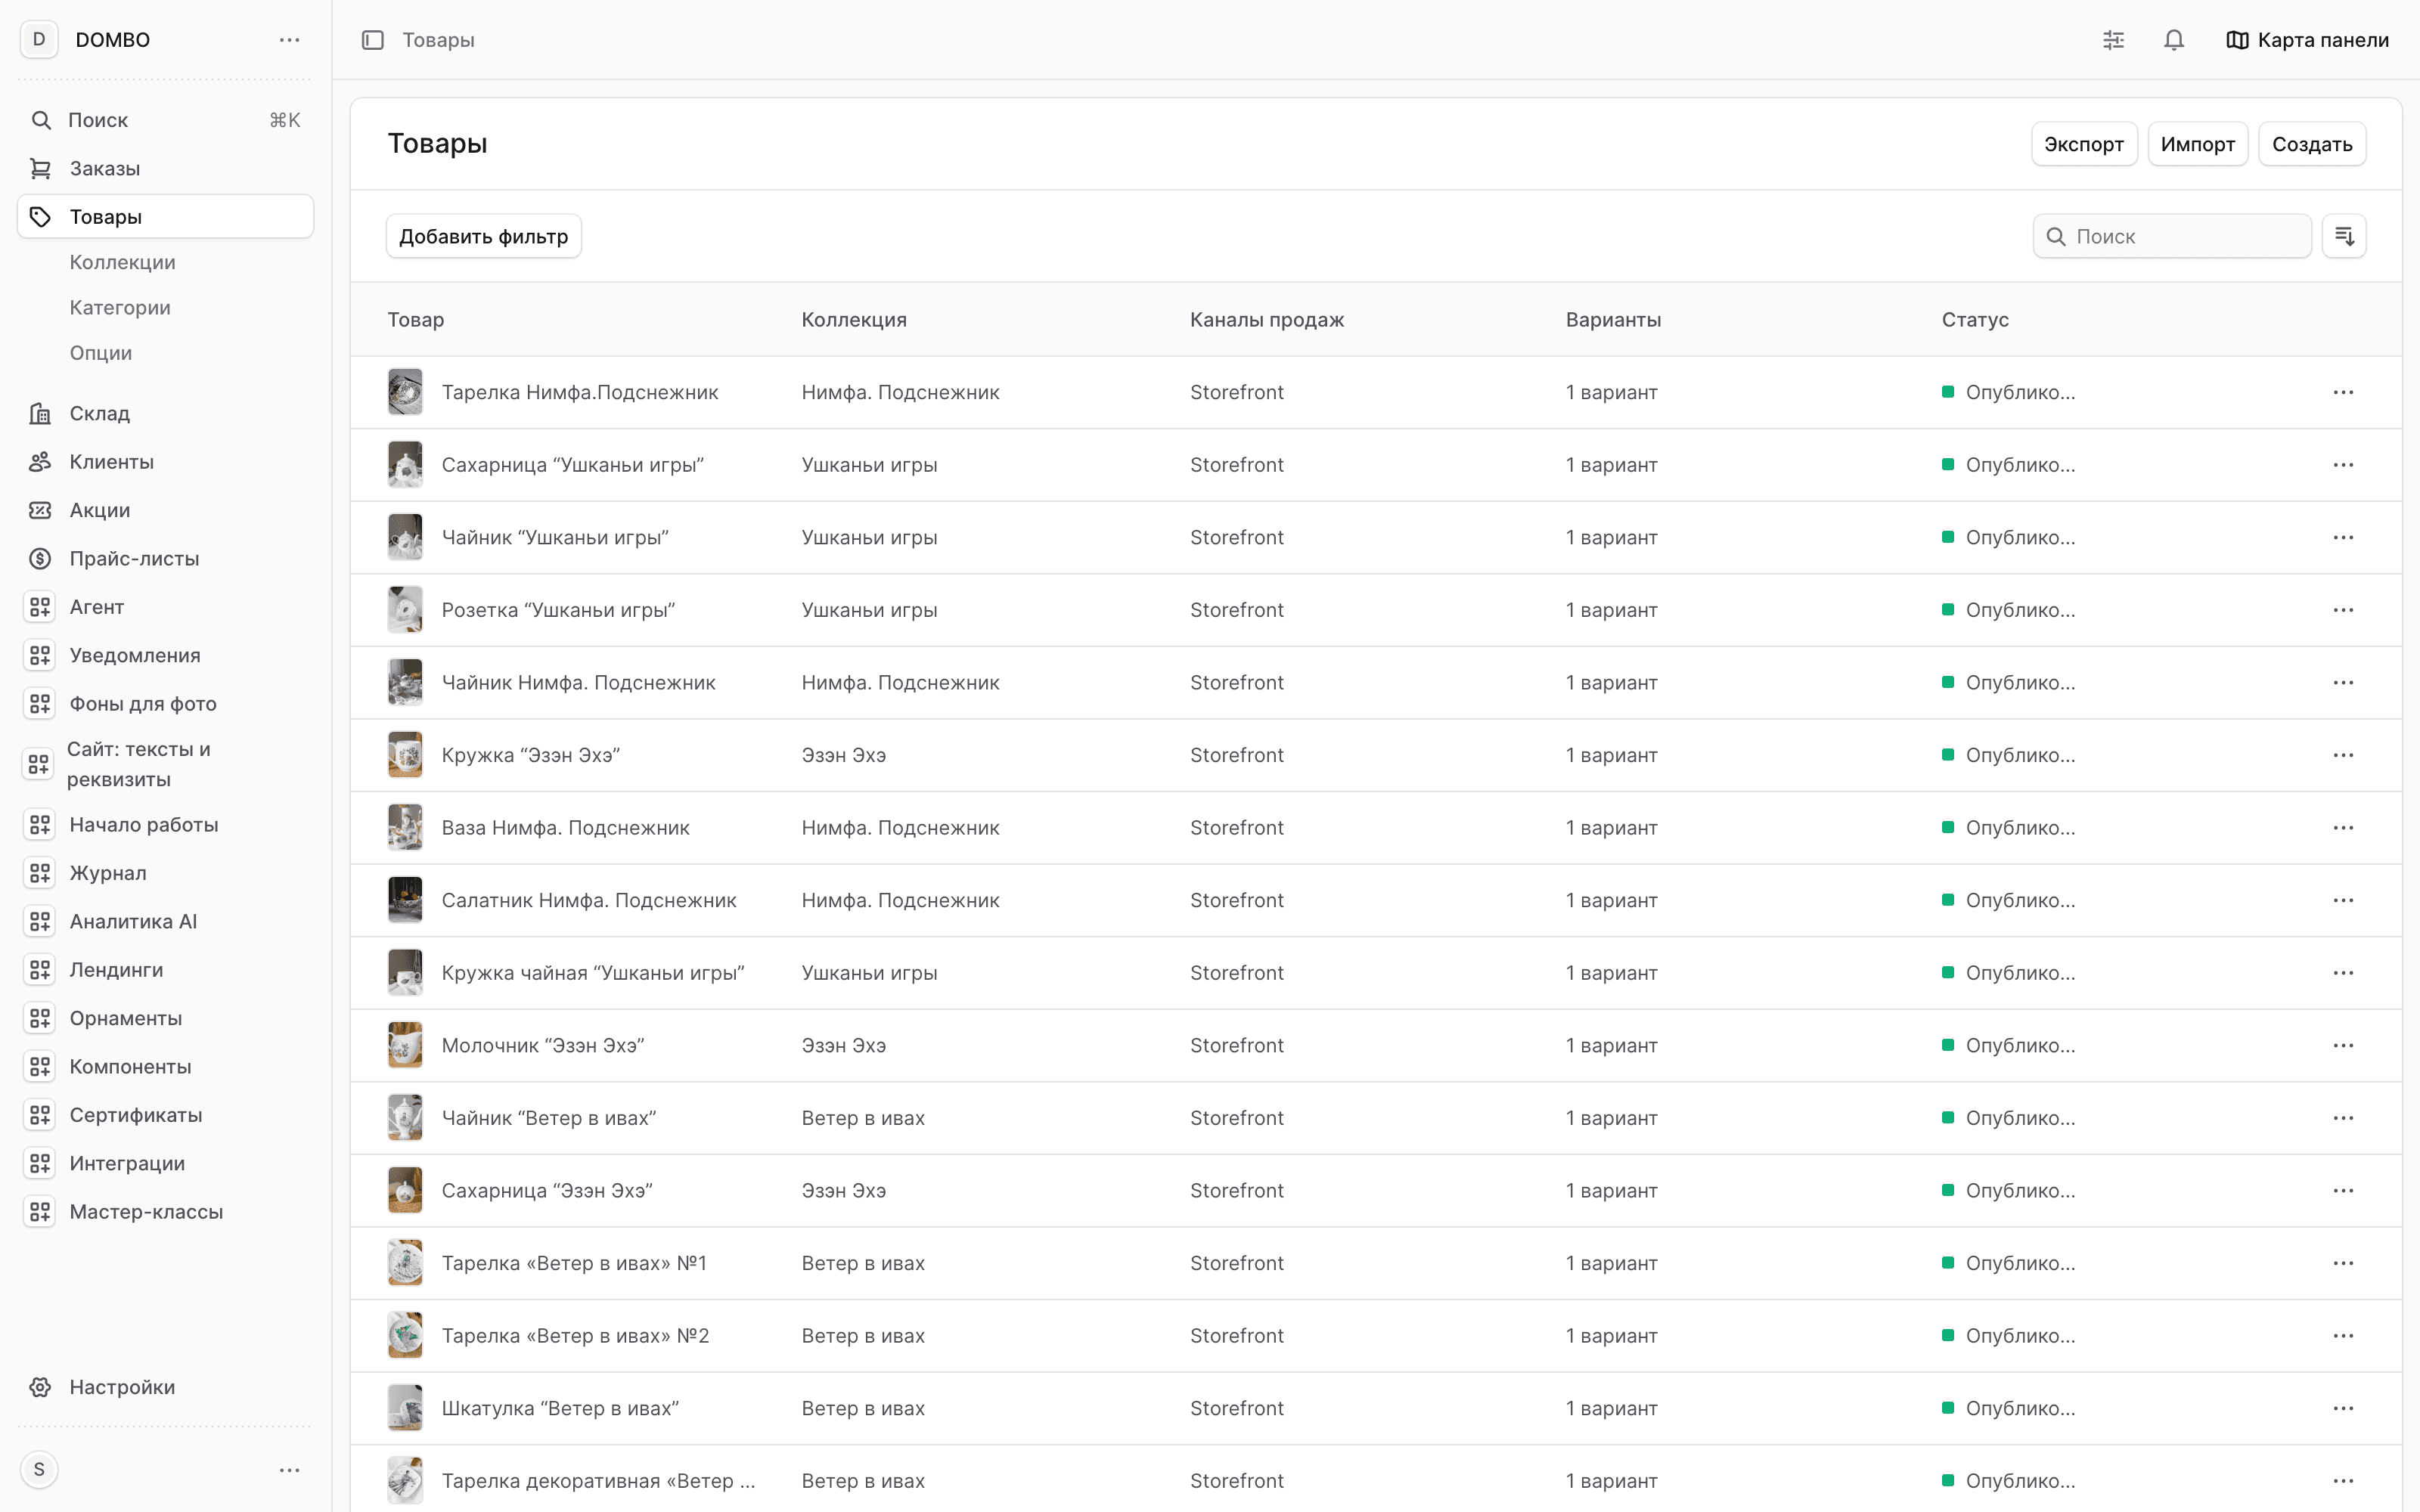2420x1512 pixels.
Task: Click the Импорт button
Action: tap(2198, 144)
